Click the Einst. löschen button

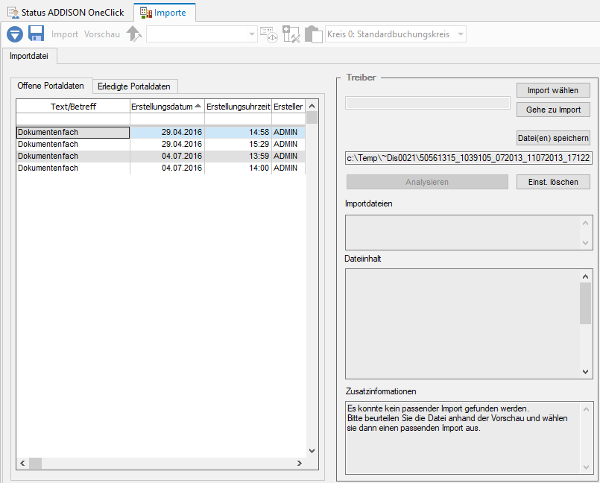553,182
